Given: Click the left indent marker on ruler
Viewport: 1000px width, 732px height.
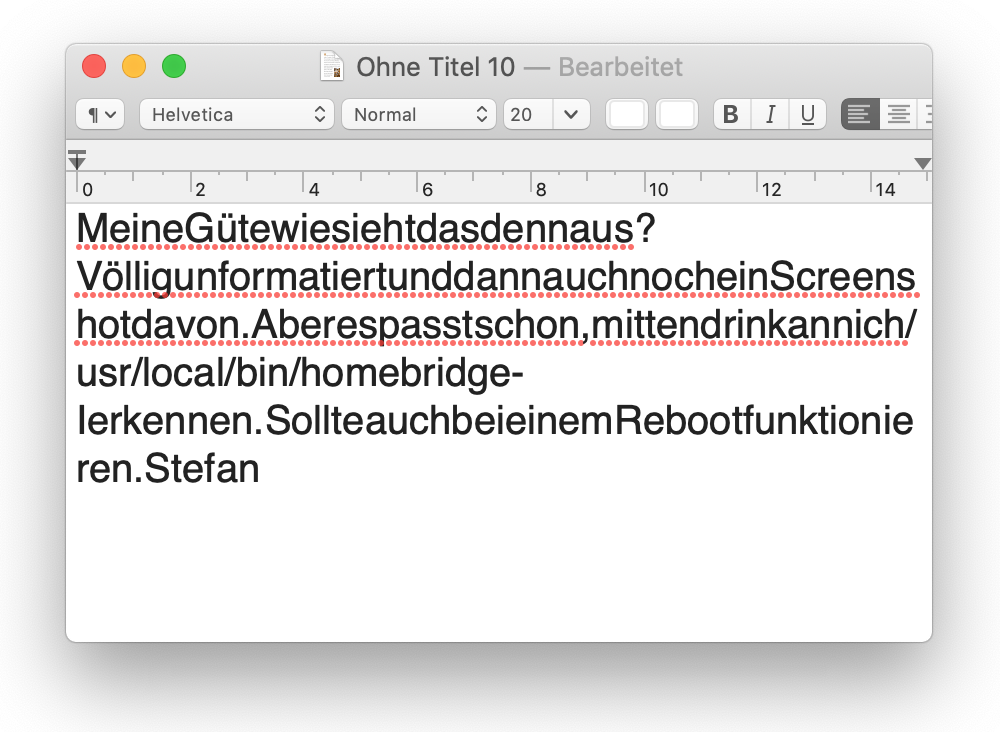Looking at the screenshot, I should [77, 160].
